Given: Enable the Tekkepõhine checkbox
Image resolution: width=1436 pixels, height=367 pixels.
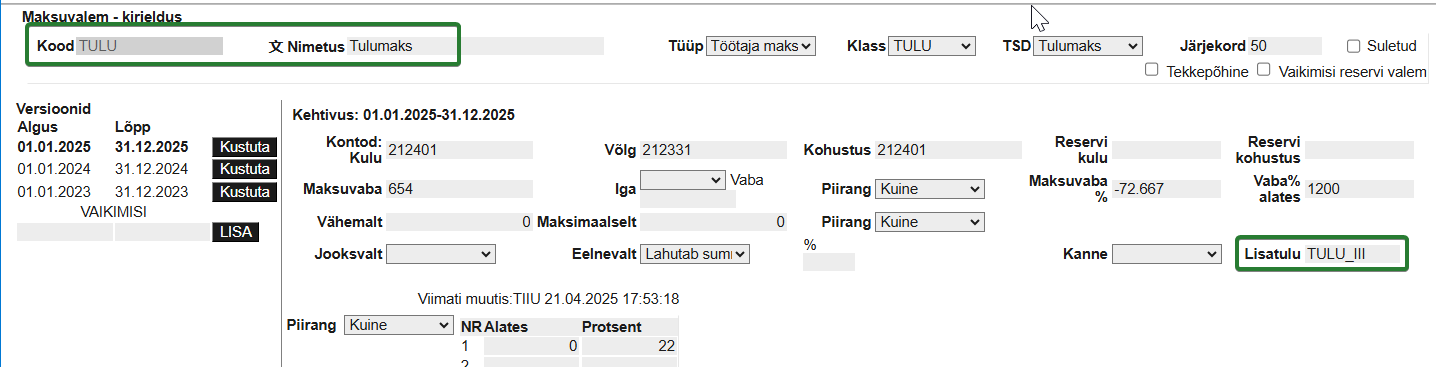Looking at the screenshot, I should 1152,70.
